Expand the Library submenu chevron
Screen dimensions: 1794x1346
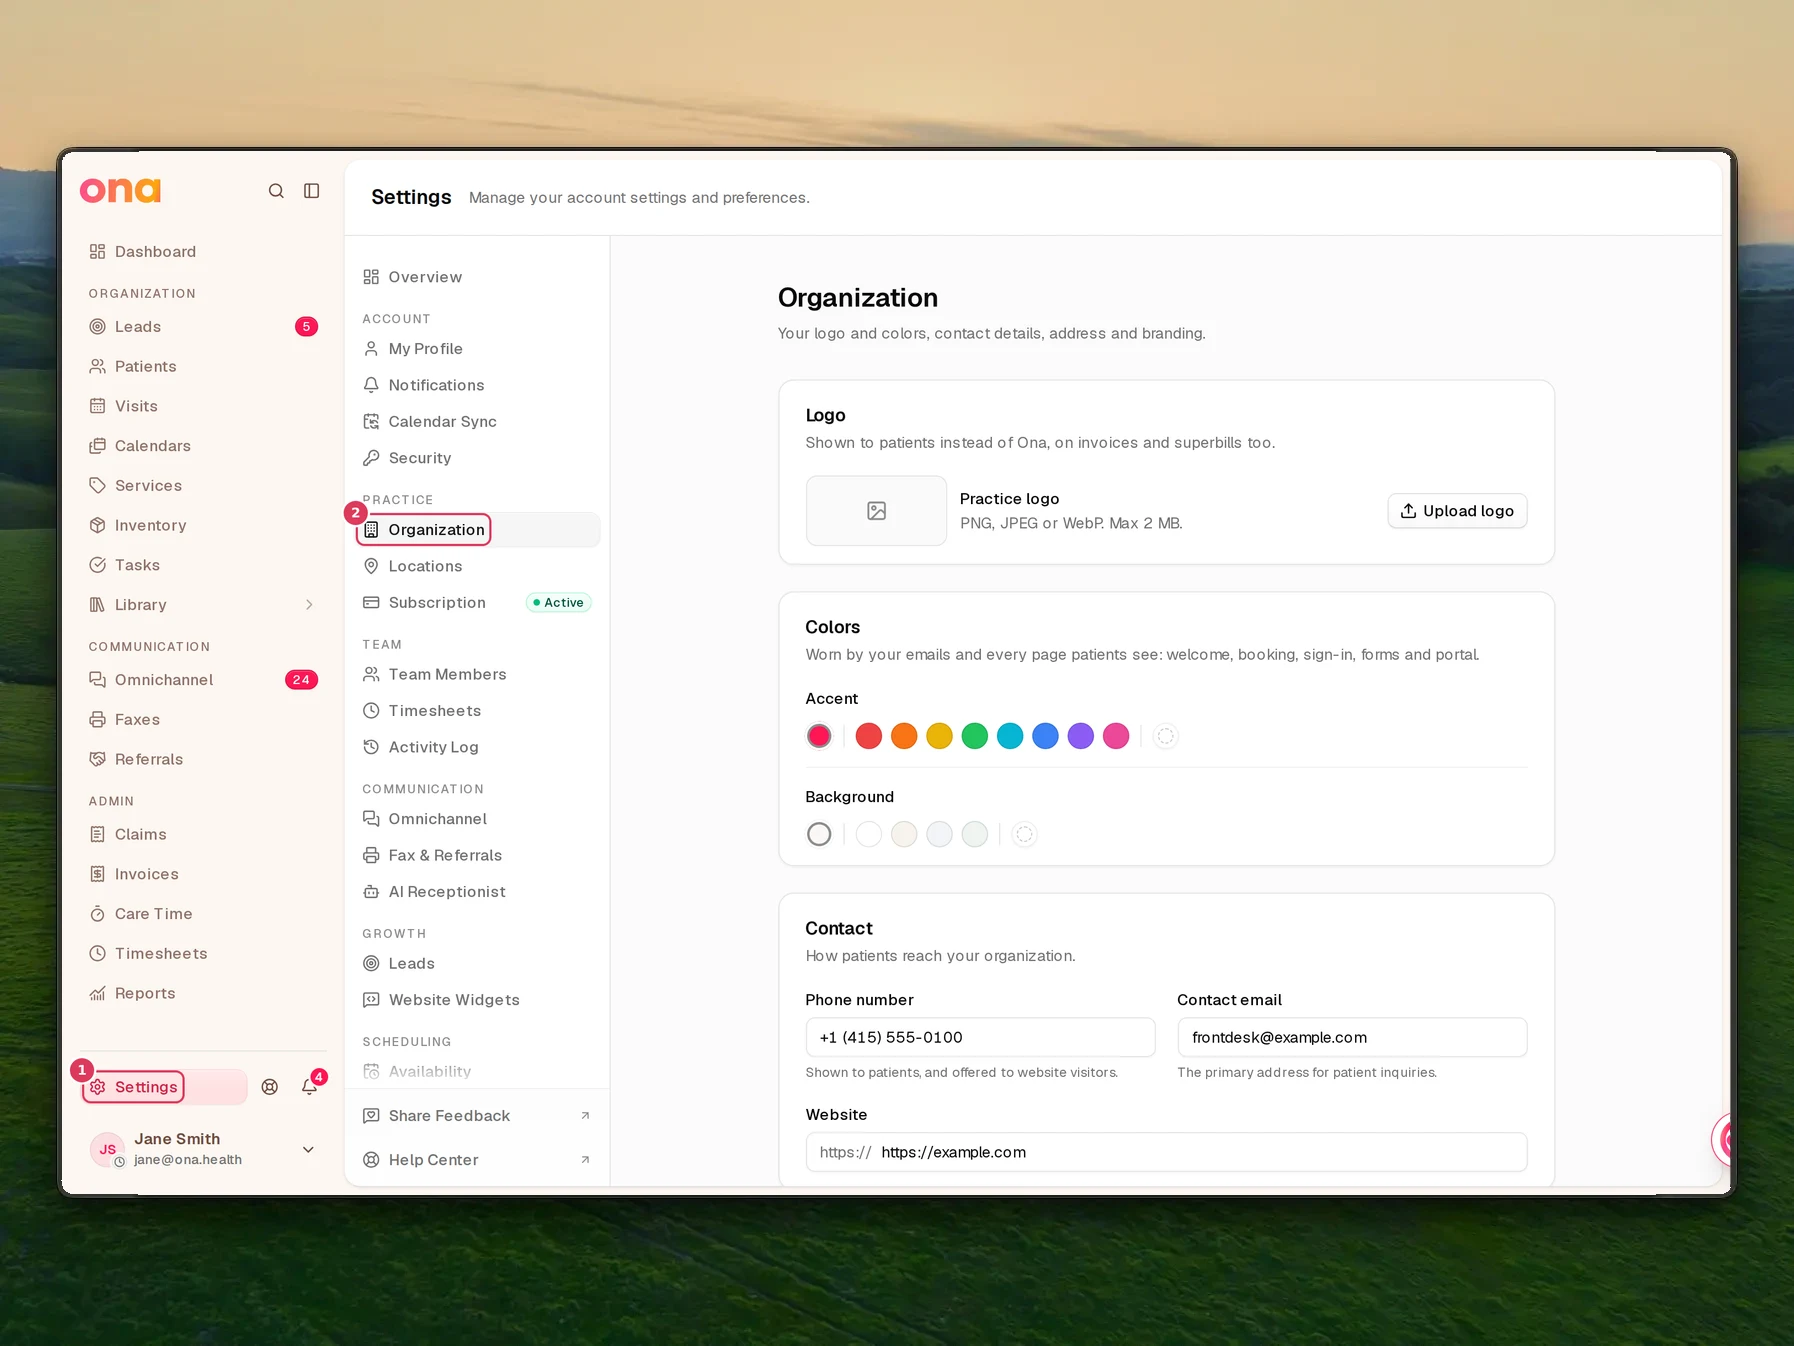coord(309,605)
